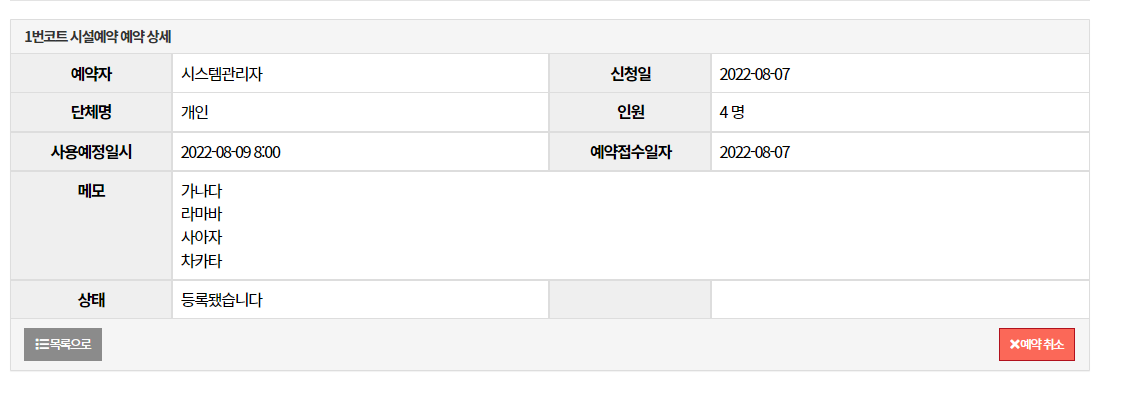Click the 인원 header cell
The image size is (1135, 414).
click(630, 112)
